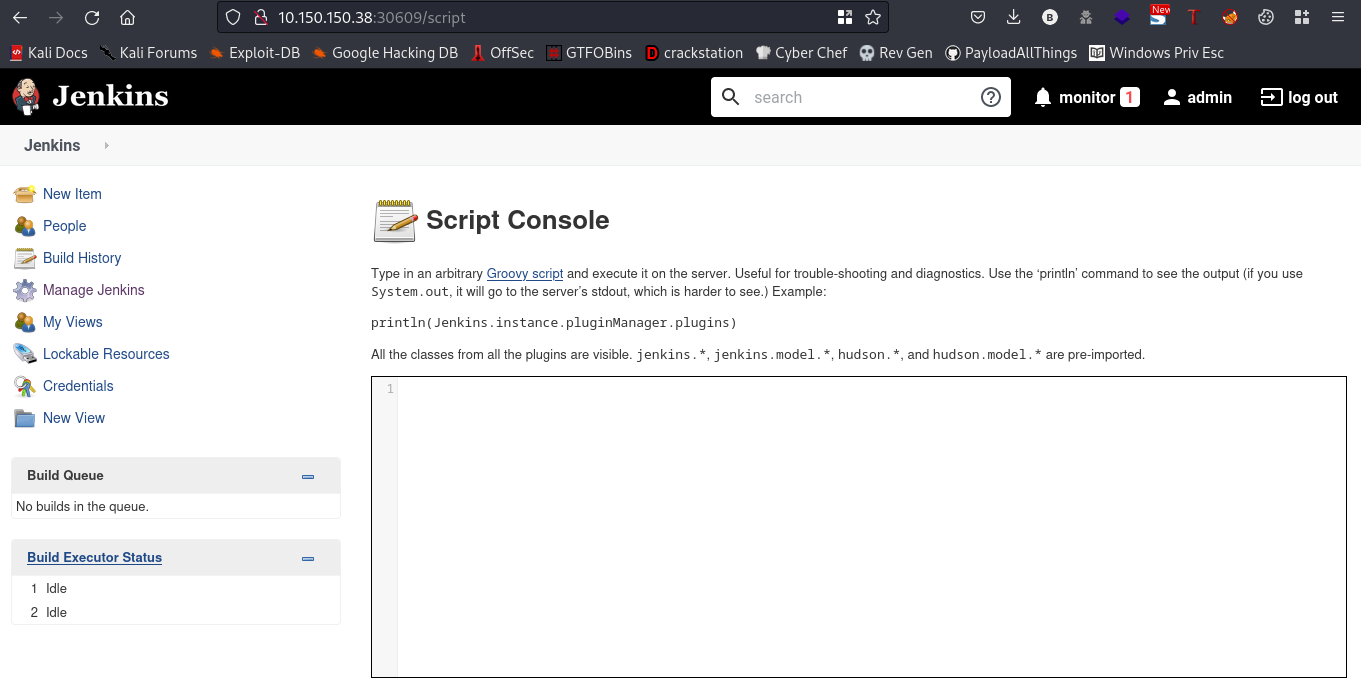The image size is (1361, 688).
Task: Open the Kali Docs bookmark
Action: click(49, 53)
